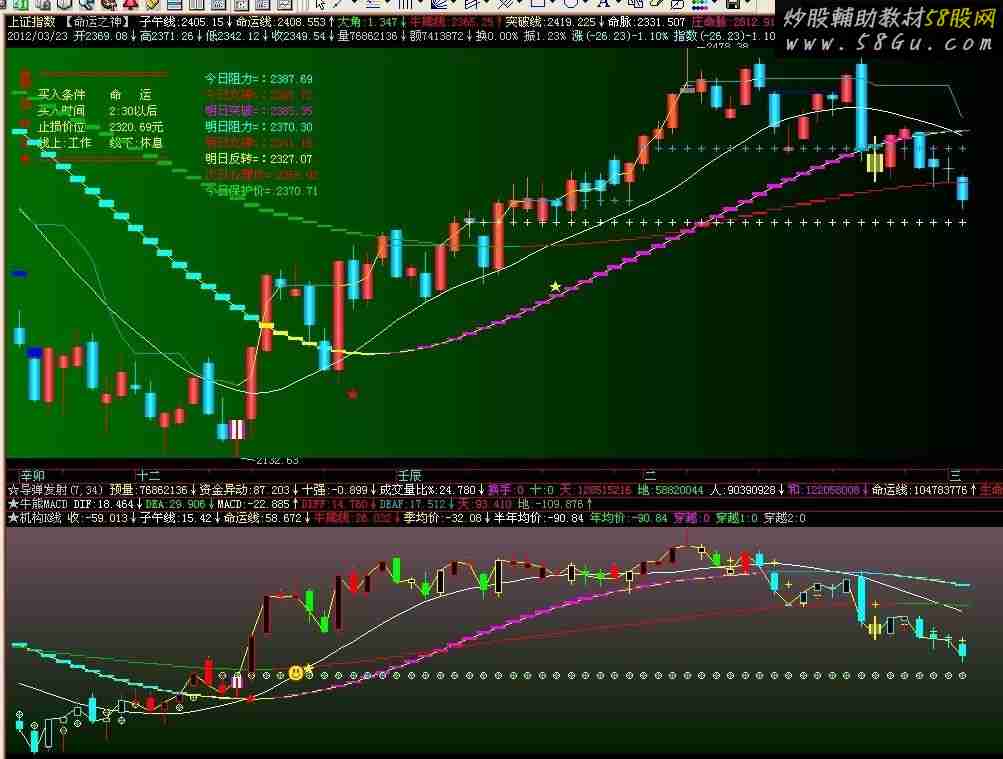The height and width of the screenshot is (759, 1003).
Task: Click the 季均价:-32.08 value
Action: pyautogui.click(x=443, y=518)
